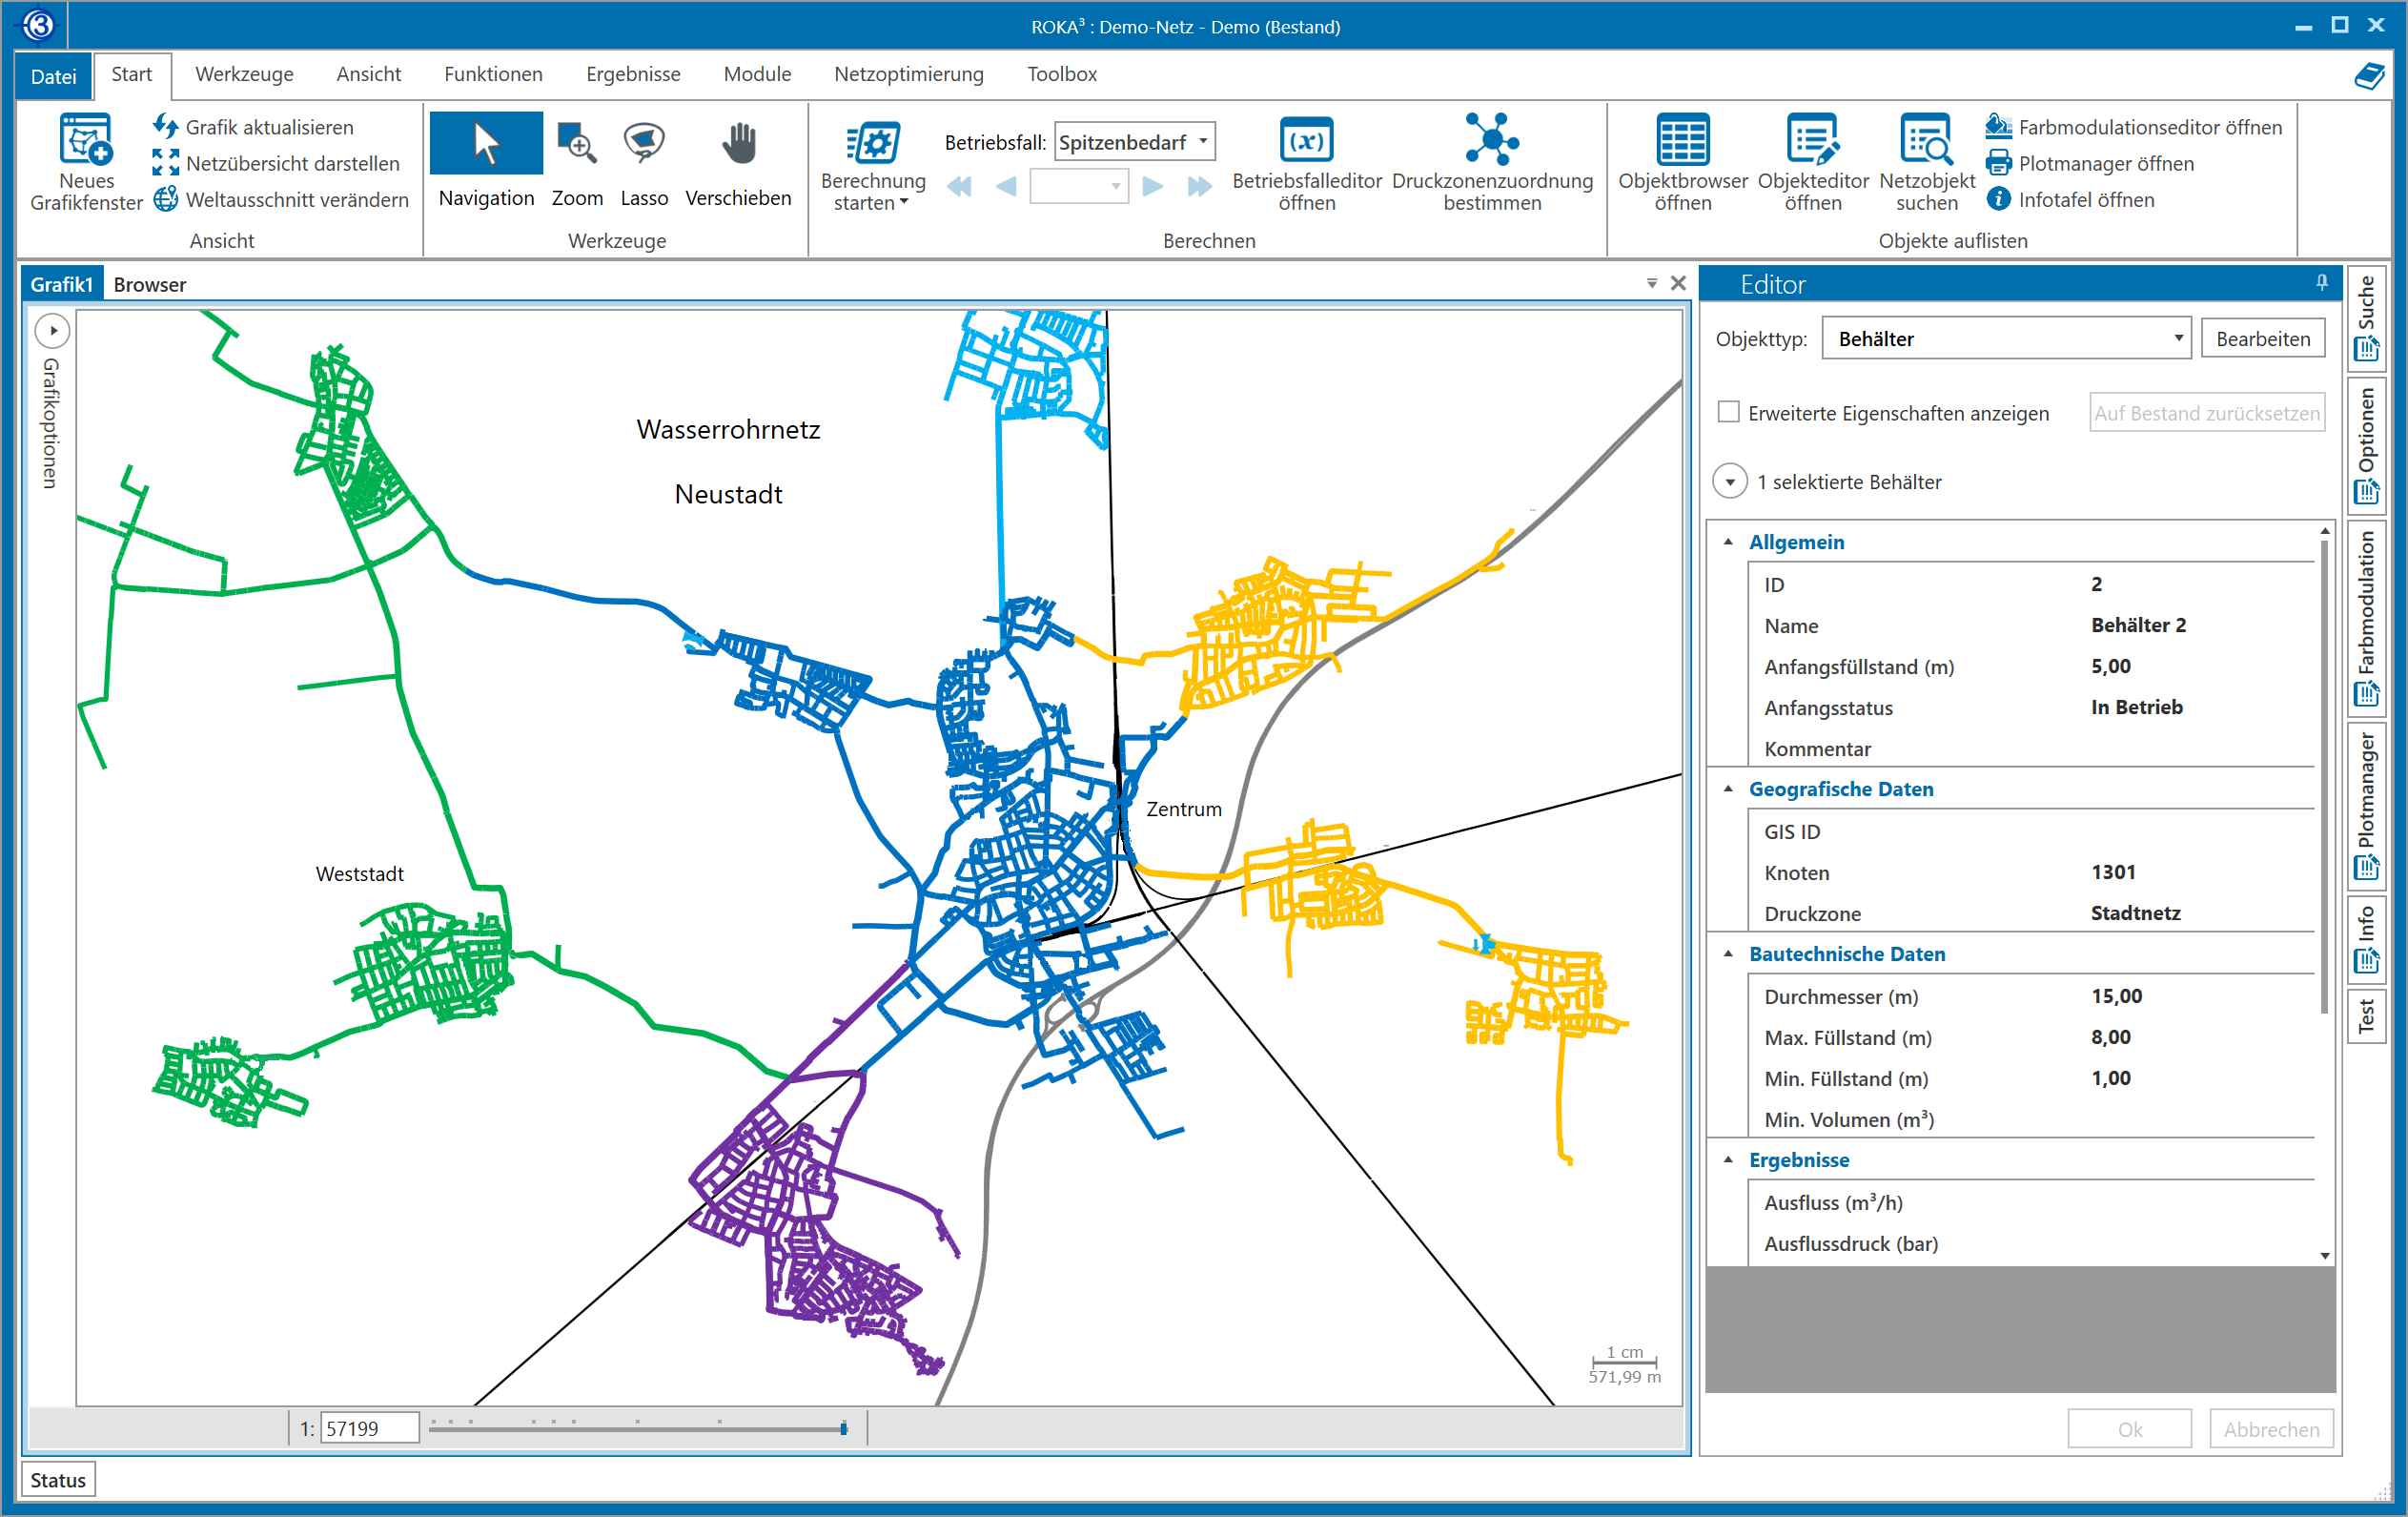
Task: Click the map scale slider handle
Action: click(x=844, y=1428)
